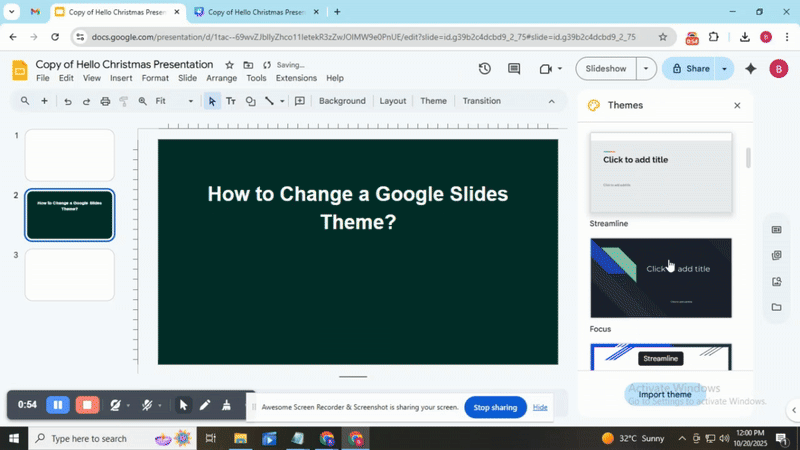This screenshot has height=450, width=800.
Task: Click the Shape tool icon
Action: point(250,101)
